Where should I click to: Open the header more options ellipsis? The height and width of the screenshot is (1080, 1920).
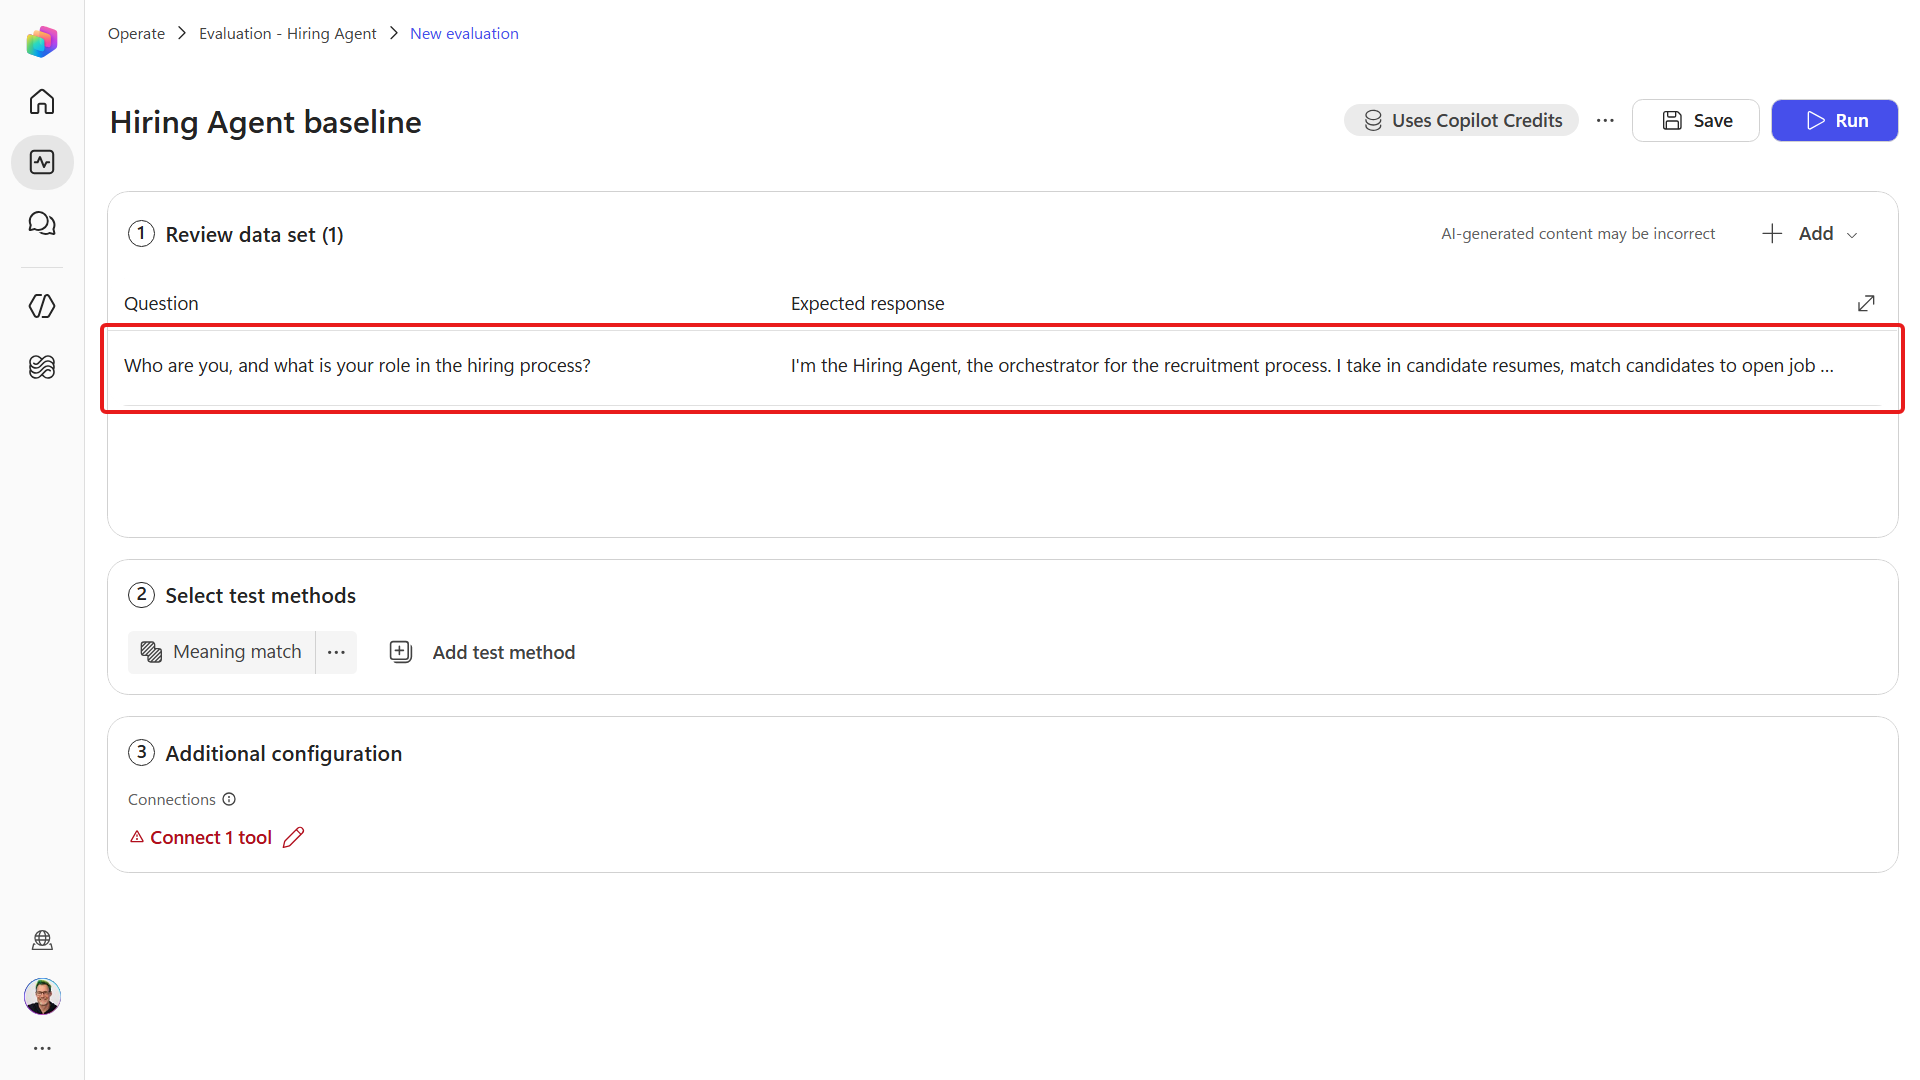tap(1605, 120)
